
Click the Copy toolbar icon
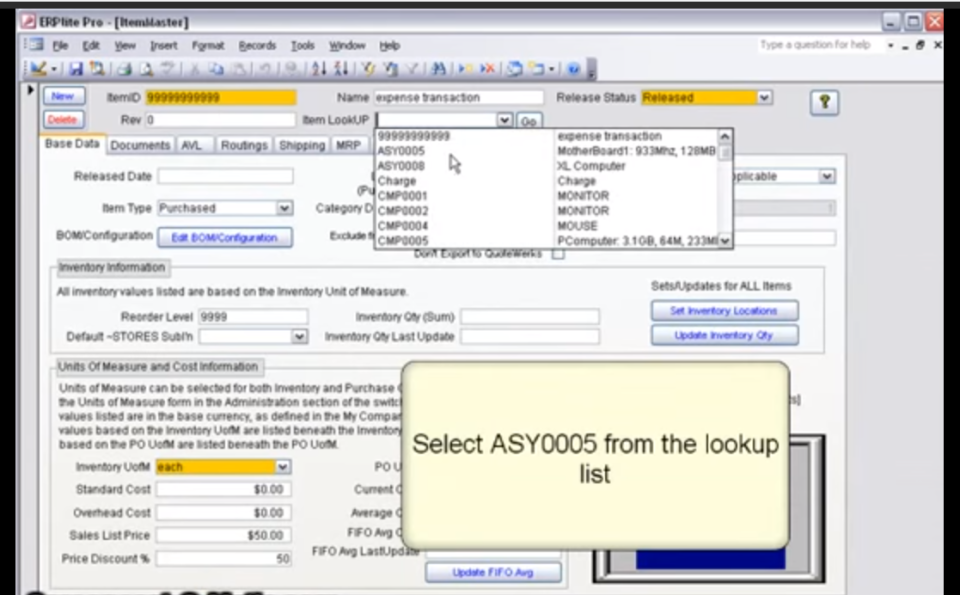click(x=216, y=69)
